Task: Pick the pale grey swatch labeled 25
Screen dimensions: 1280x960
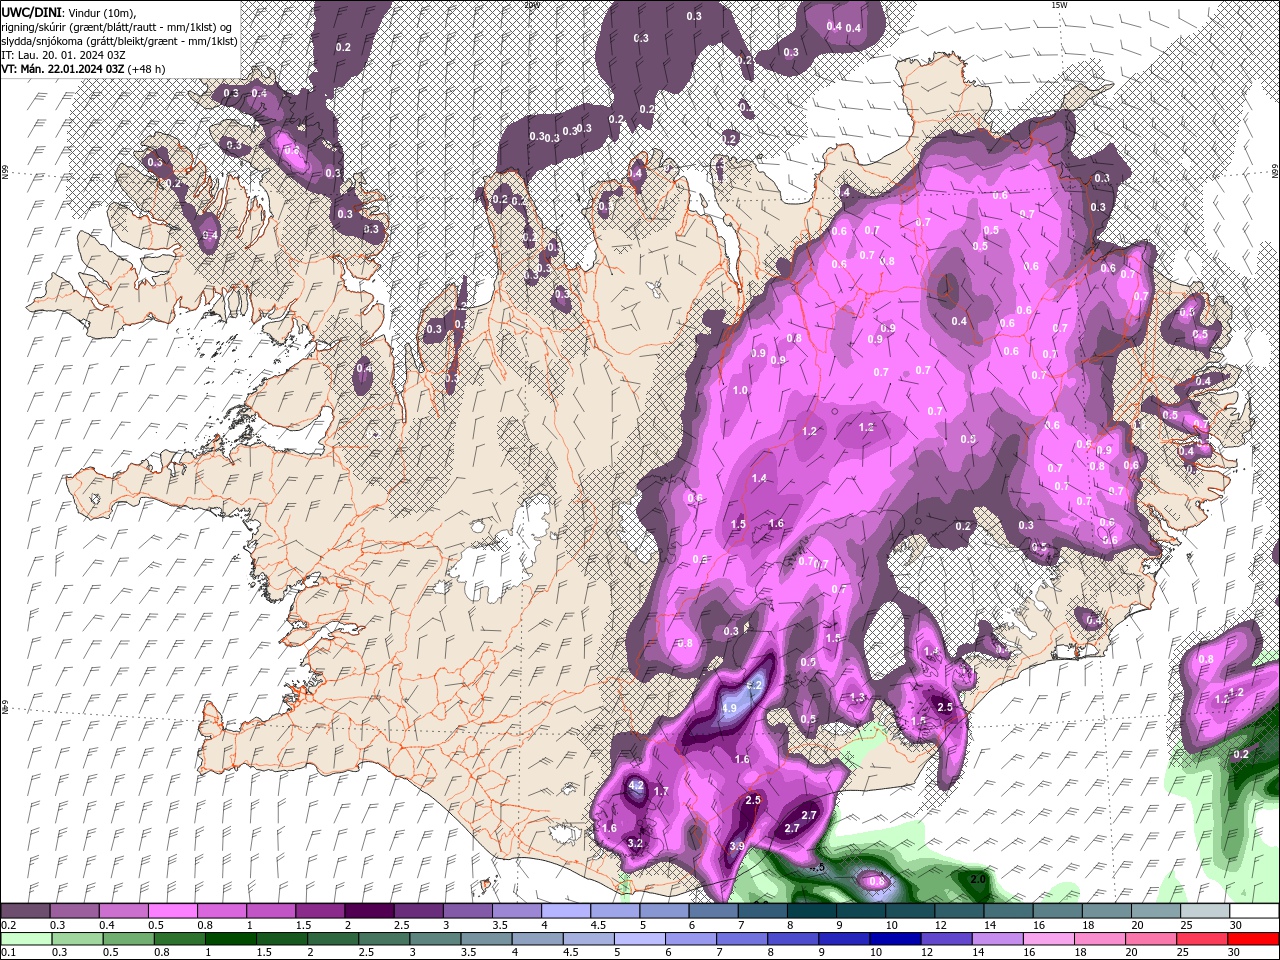Action: click(1205, 911)
